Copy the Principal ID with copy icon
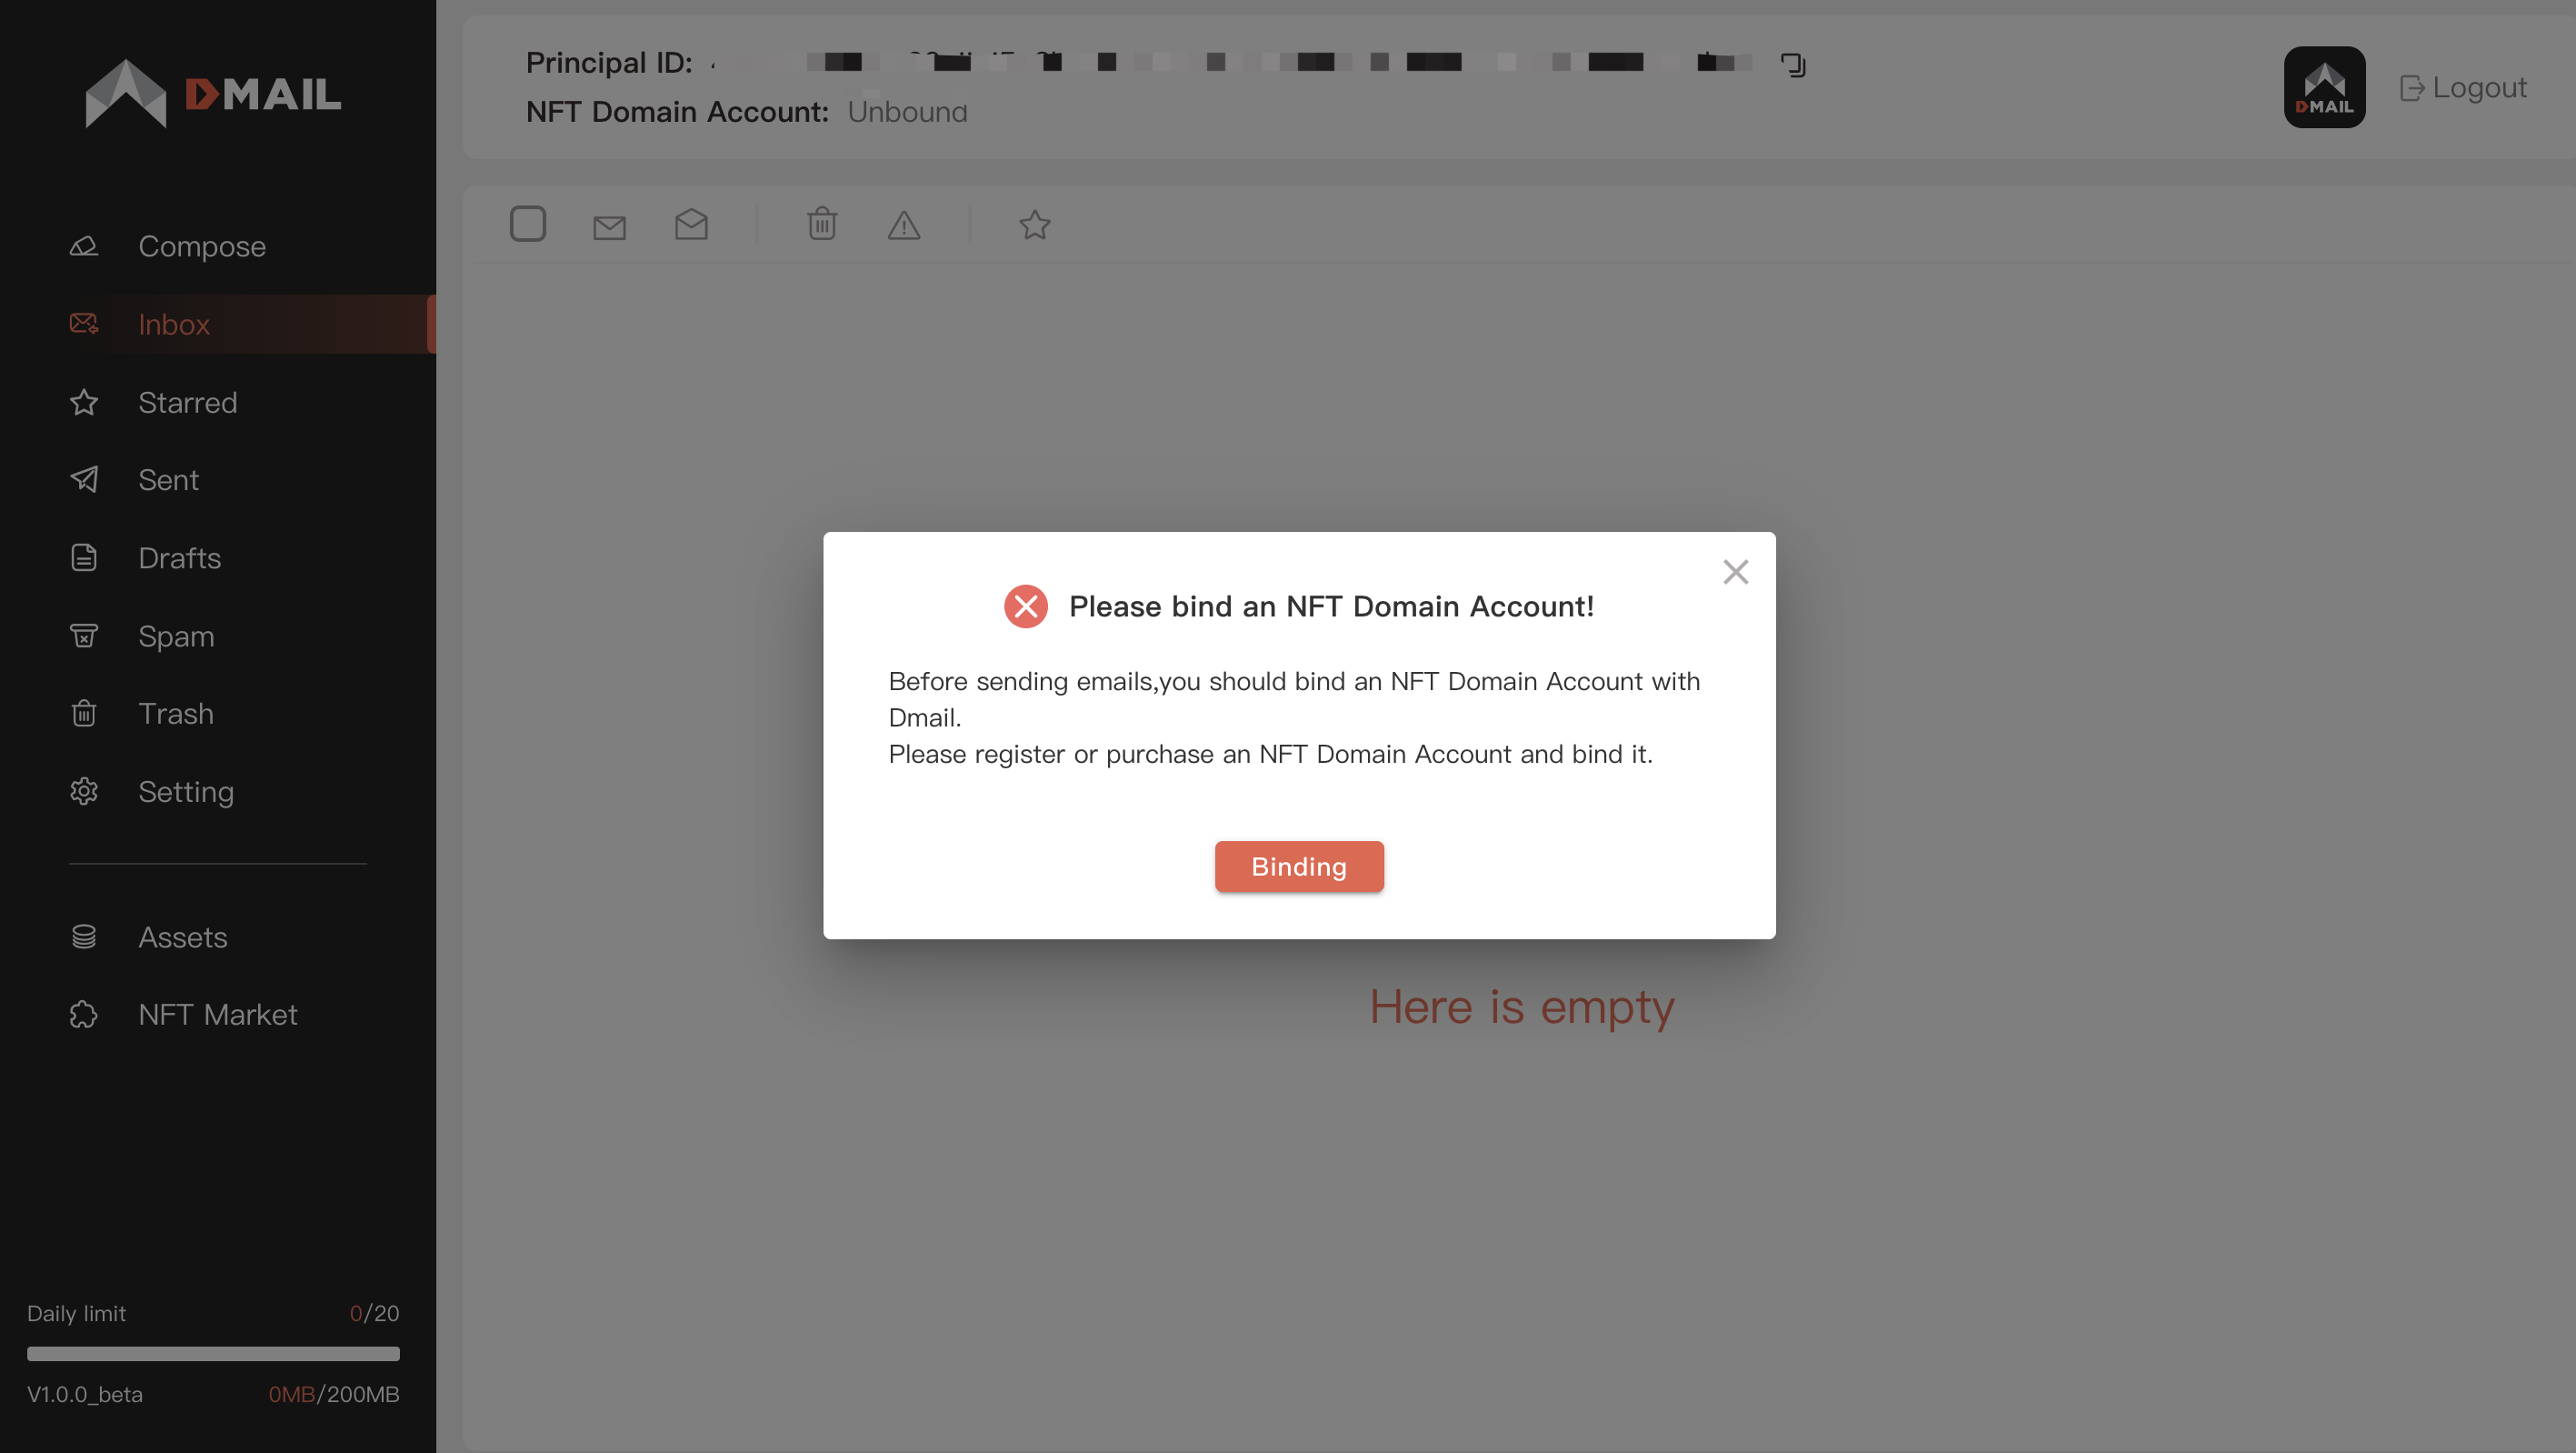The height and width of the screenshot is (1453, 2576). click(x=1793, y=65)
